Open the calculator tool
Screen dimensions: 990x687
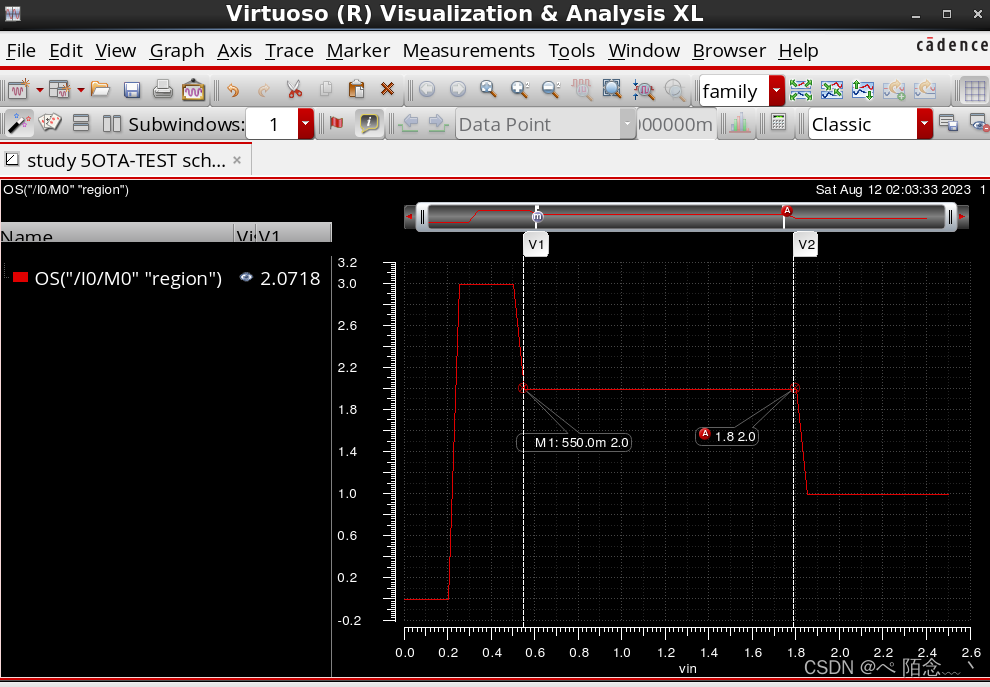pos(778,122)
